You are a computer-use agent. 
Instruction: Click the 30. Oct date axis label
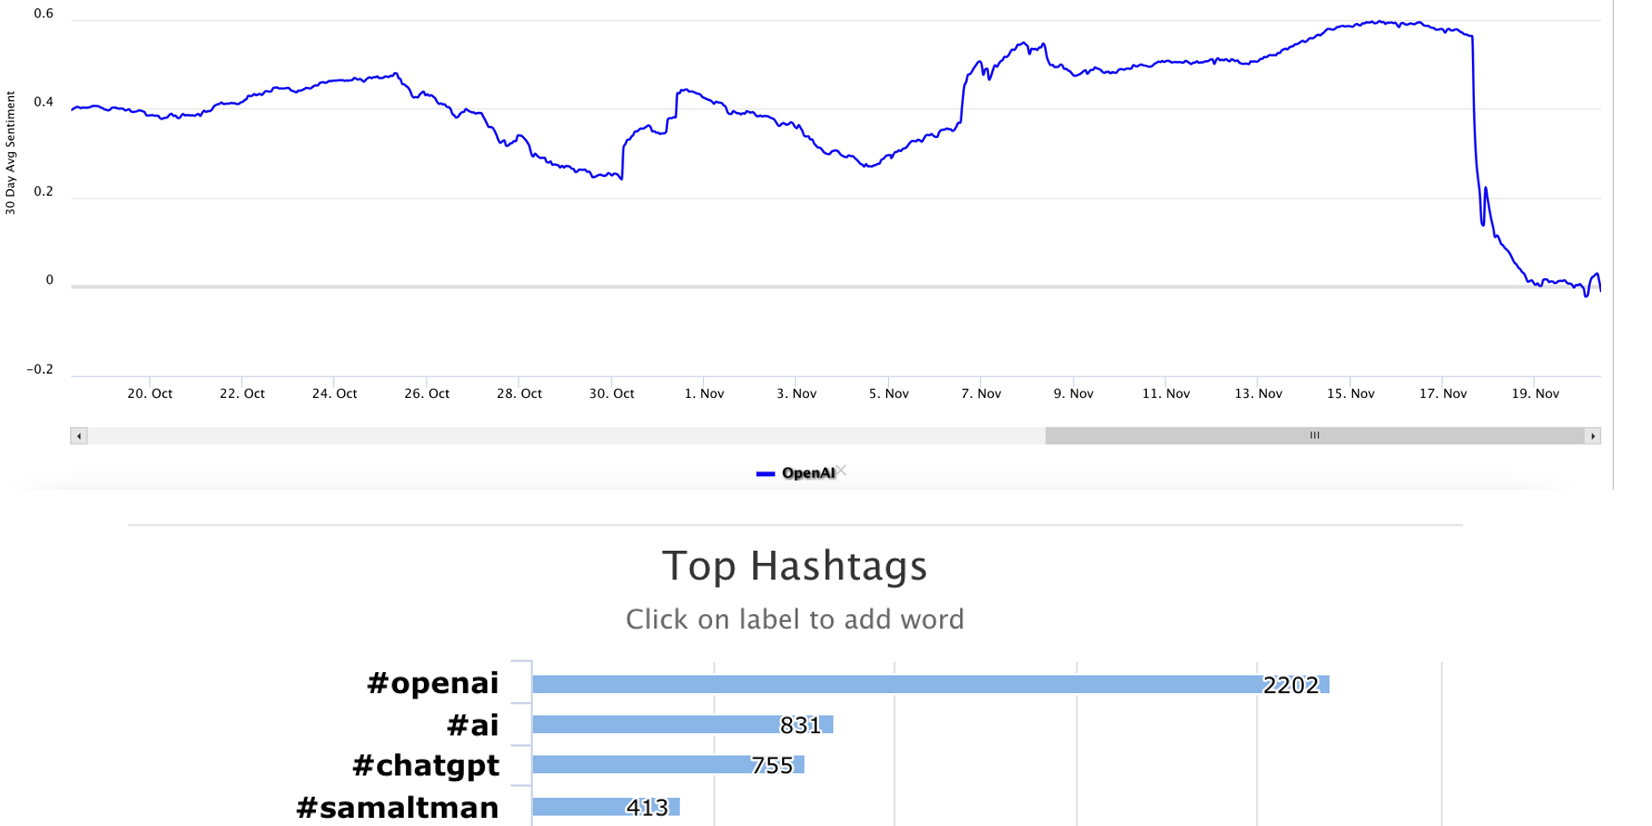(611, 394)
